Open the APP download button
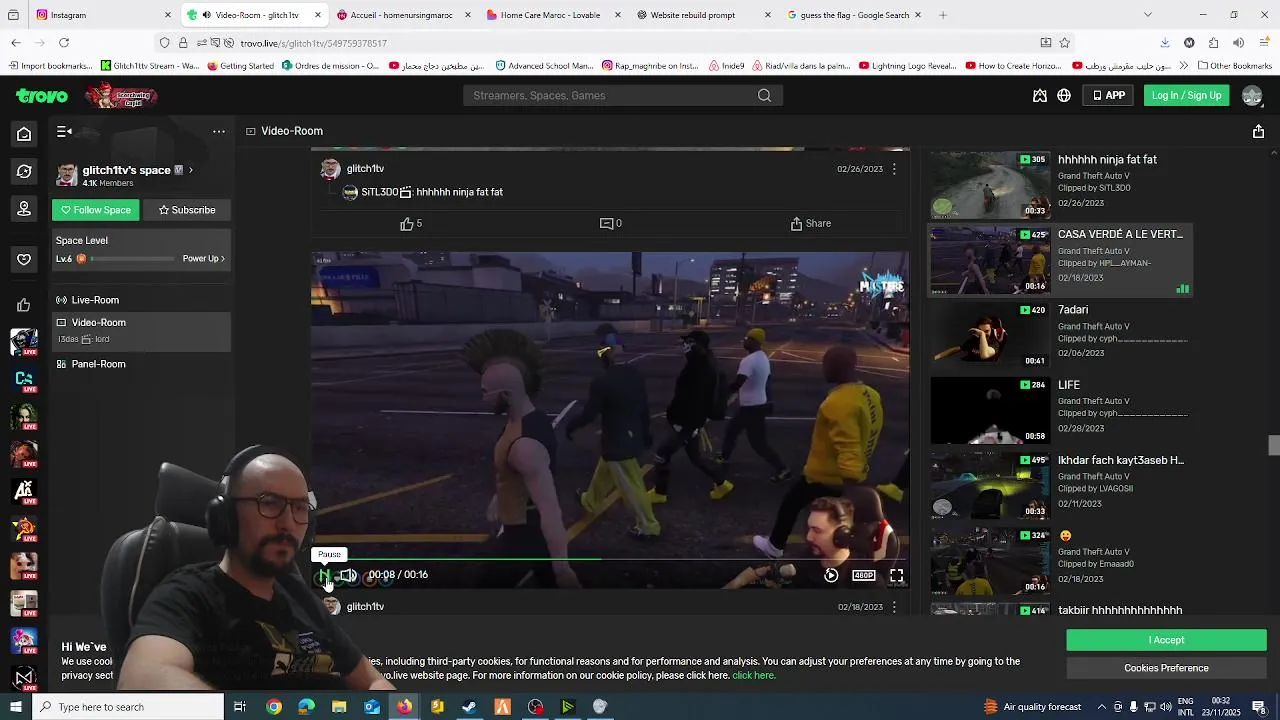The height and width of the screenshot is (720, 1280). point(1109,96)
